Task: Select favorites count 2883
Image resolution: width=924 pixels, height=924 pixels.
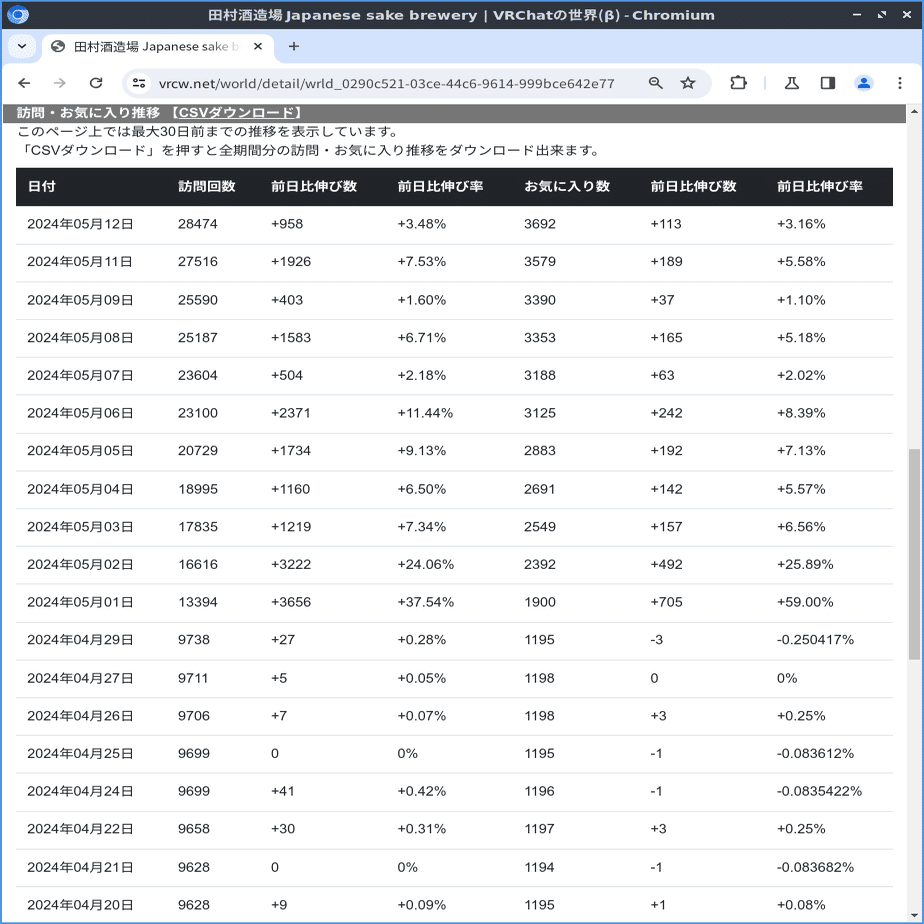Action: 540,451
